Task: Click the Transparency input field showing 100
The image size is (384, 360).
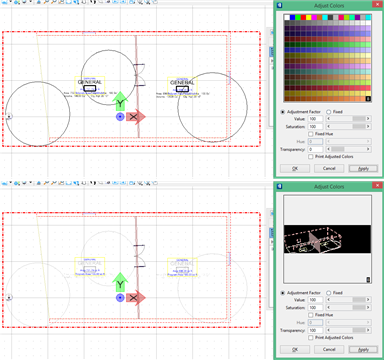Action: tap(315, 330)
